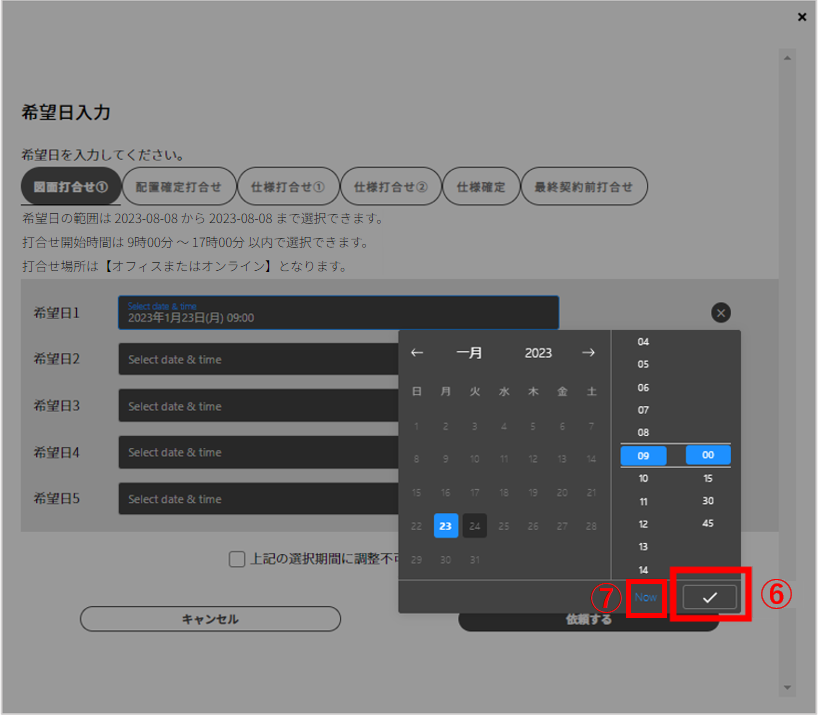This screenshot has width=818, height=715.
Task: Click the 希望日1 date input field
Action: (x=339, y=313)
